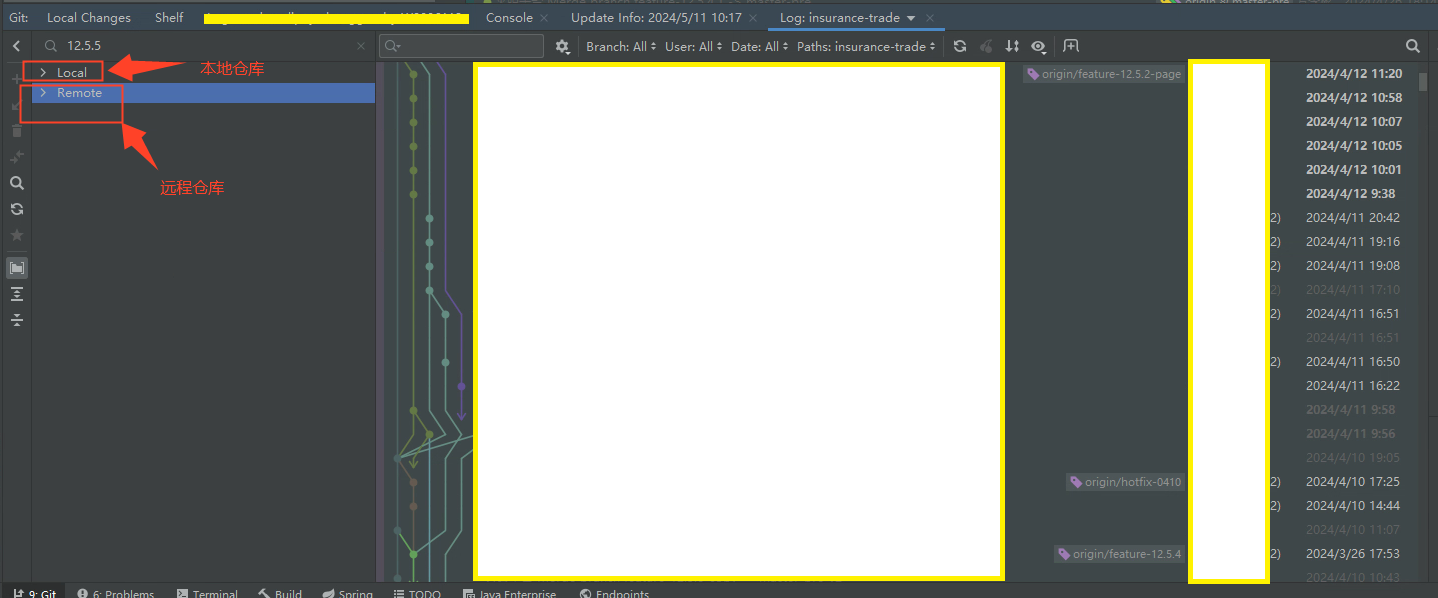
Task: Click the Update Selected arrow icon in sidebar
Action: [16, 105]
